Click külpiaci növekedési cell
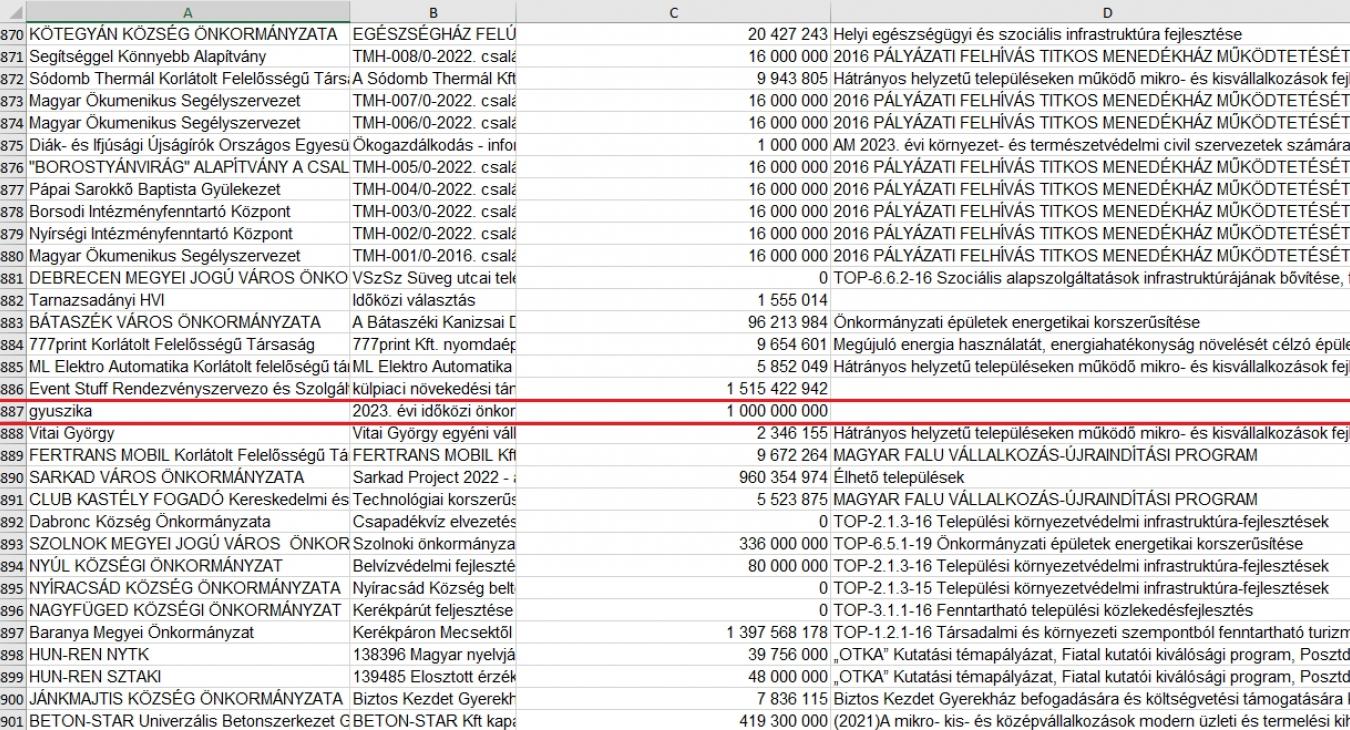Image resolution: width=1350 pixels, height=730 pixels. [433, 389]
